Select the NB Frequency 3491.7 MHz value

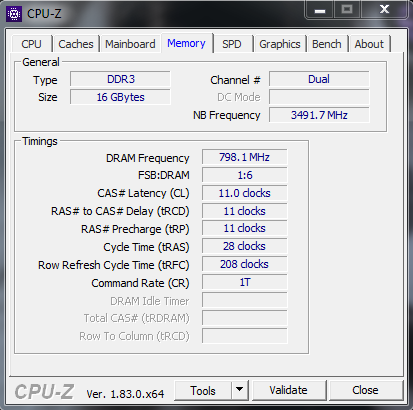[319, 115]
